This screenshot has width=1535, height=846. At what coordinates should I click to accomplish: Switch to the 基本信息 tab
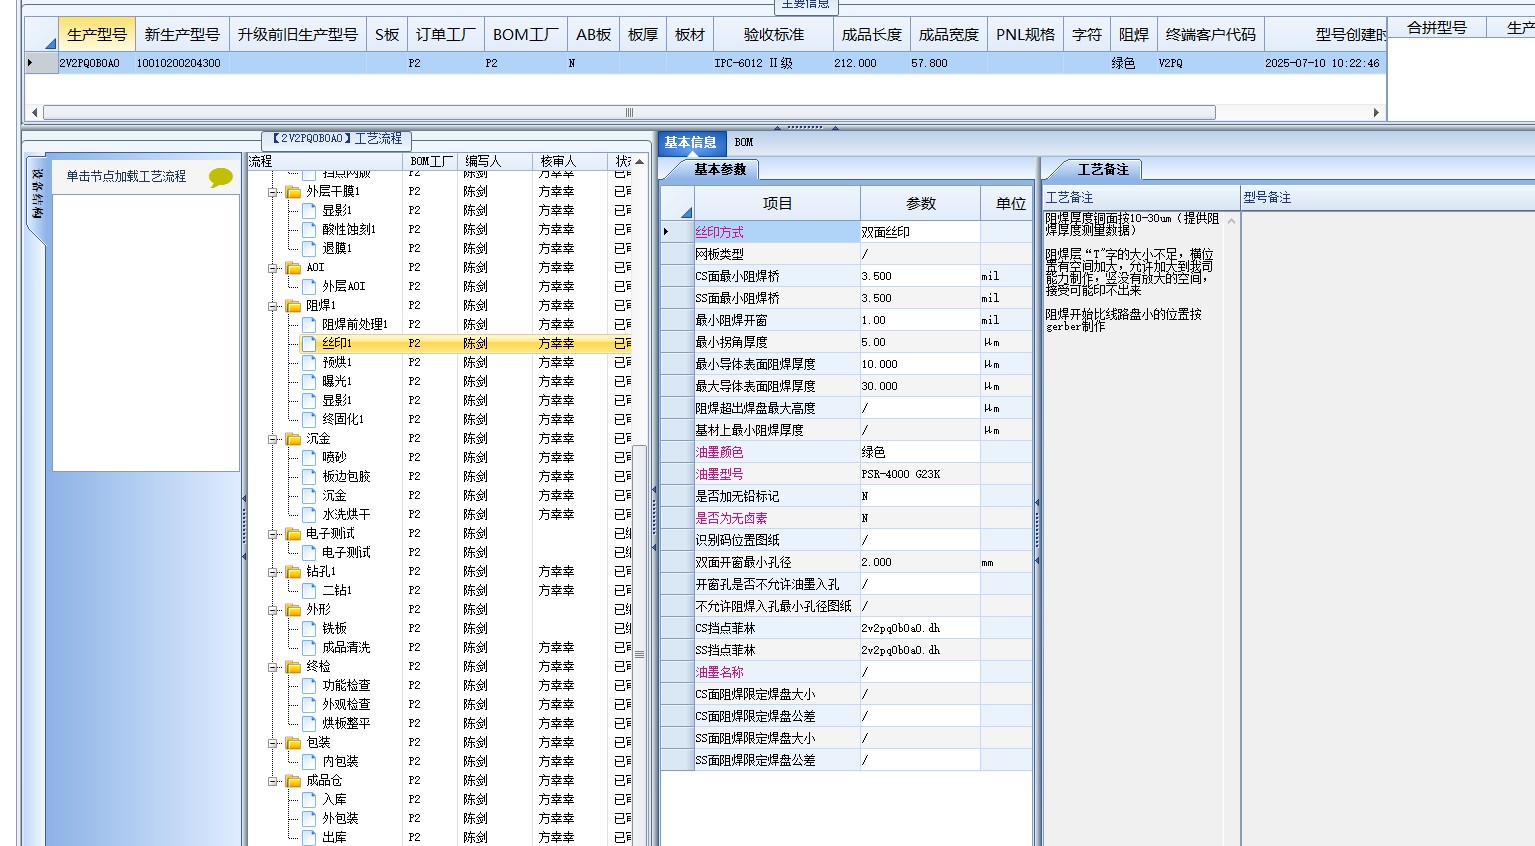tap(690, 142)
